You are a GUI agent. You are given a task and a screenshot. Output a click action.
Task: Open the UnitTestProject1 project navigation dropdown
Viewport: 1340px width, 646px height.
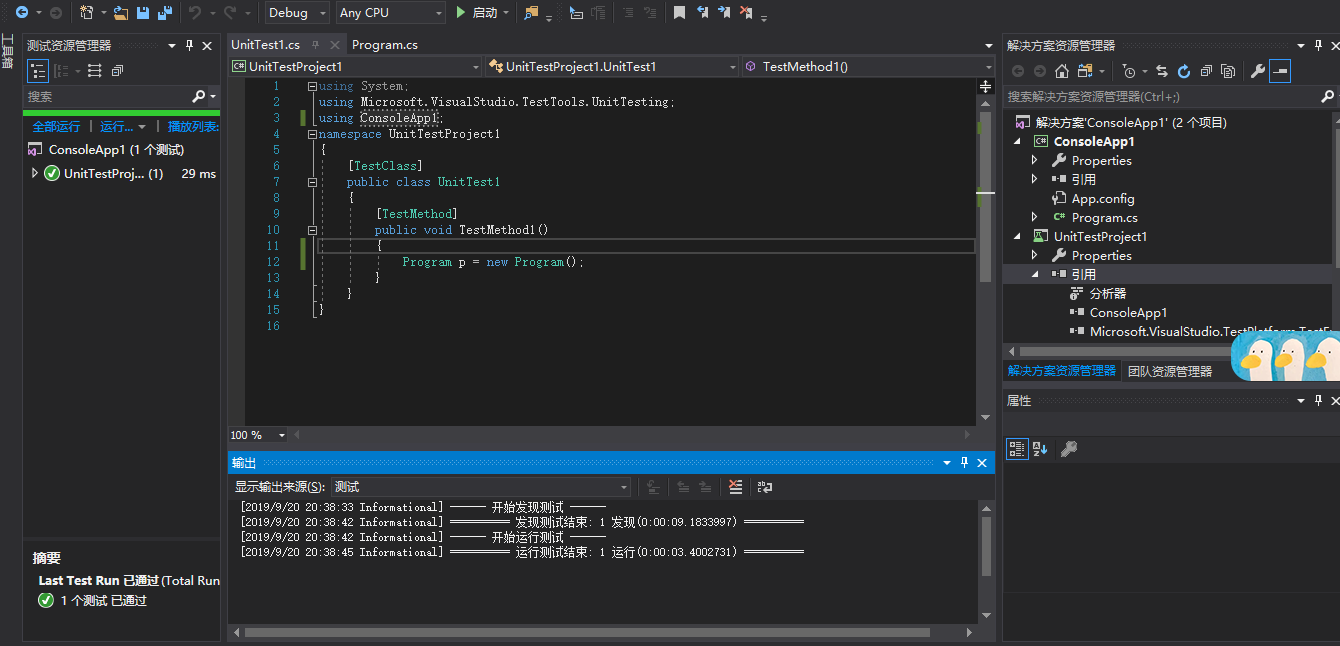click(357, 66)
